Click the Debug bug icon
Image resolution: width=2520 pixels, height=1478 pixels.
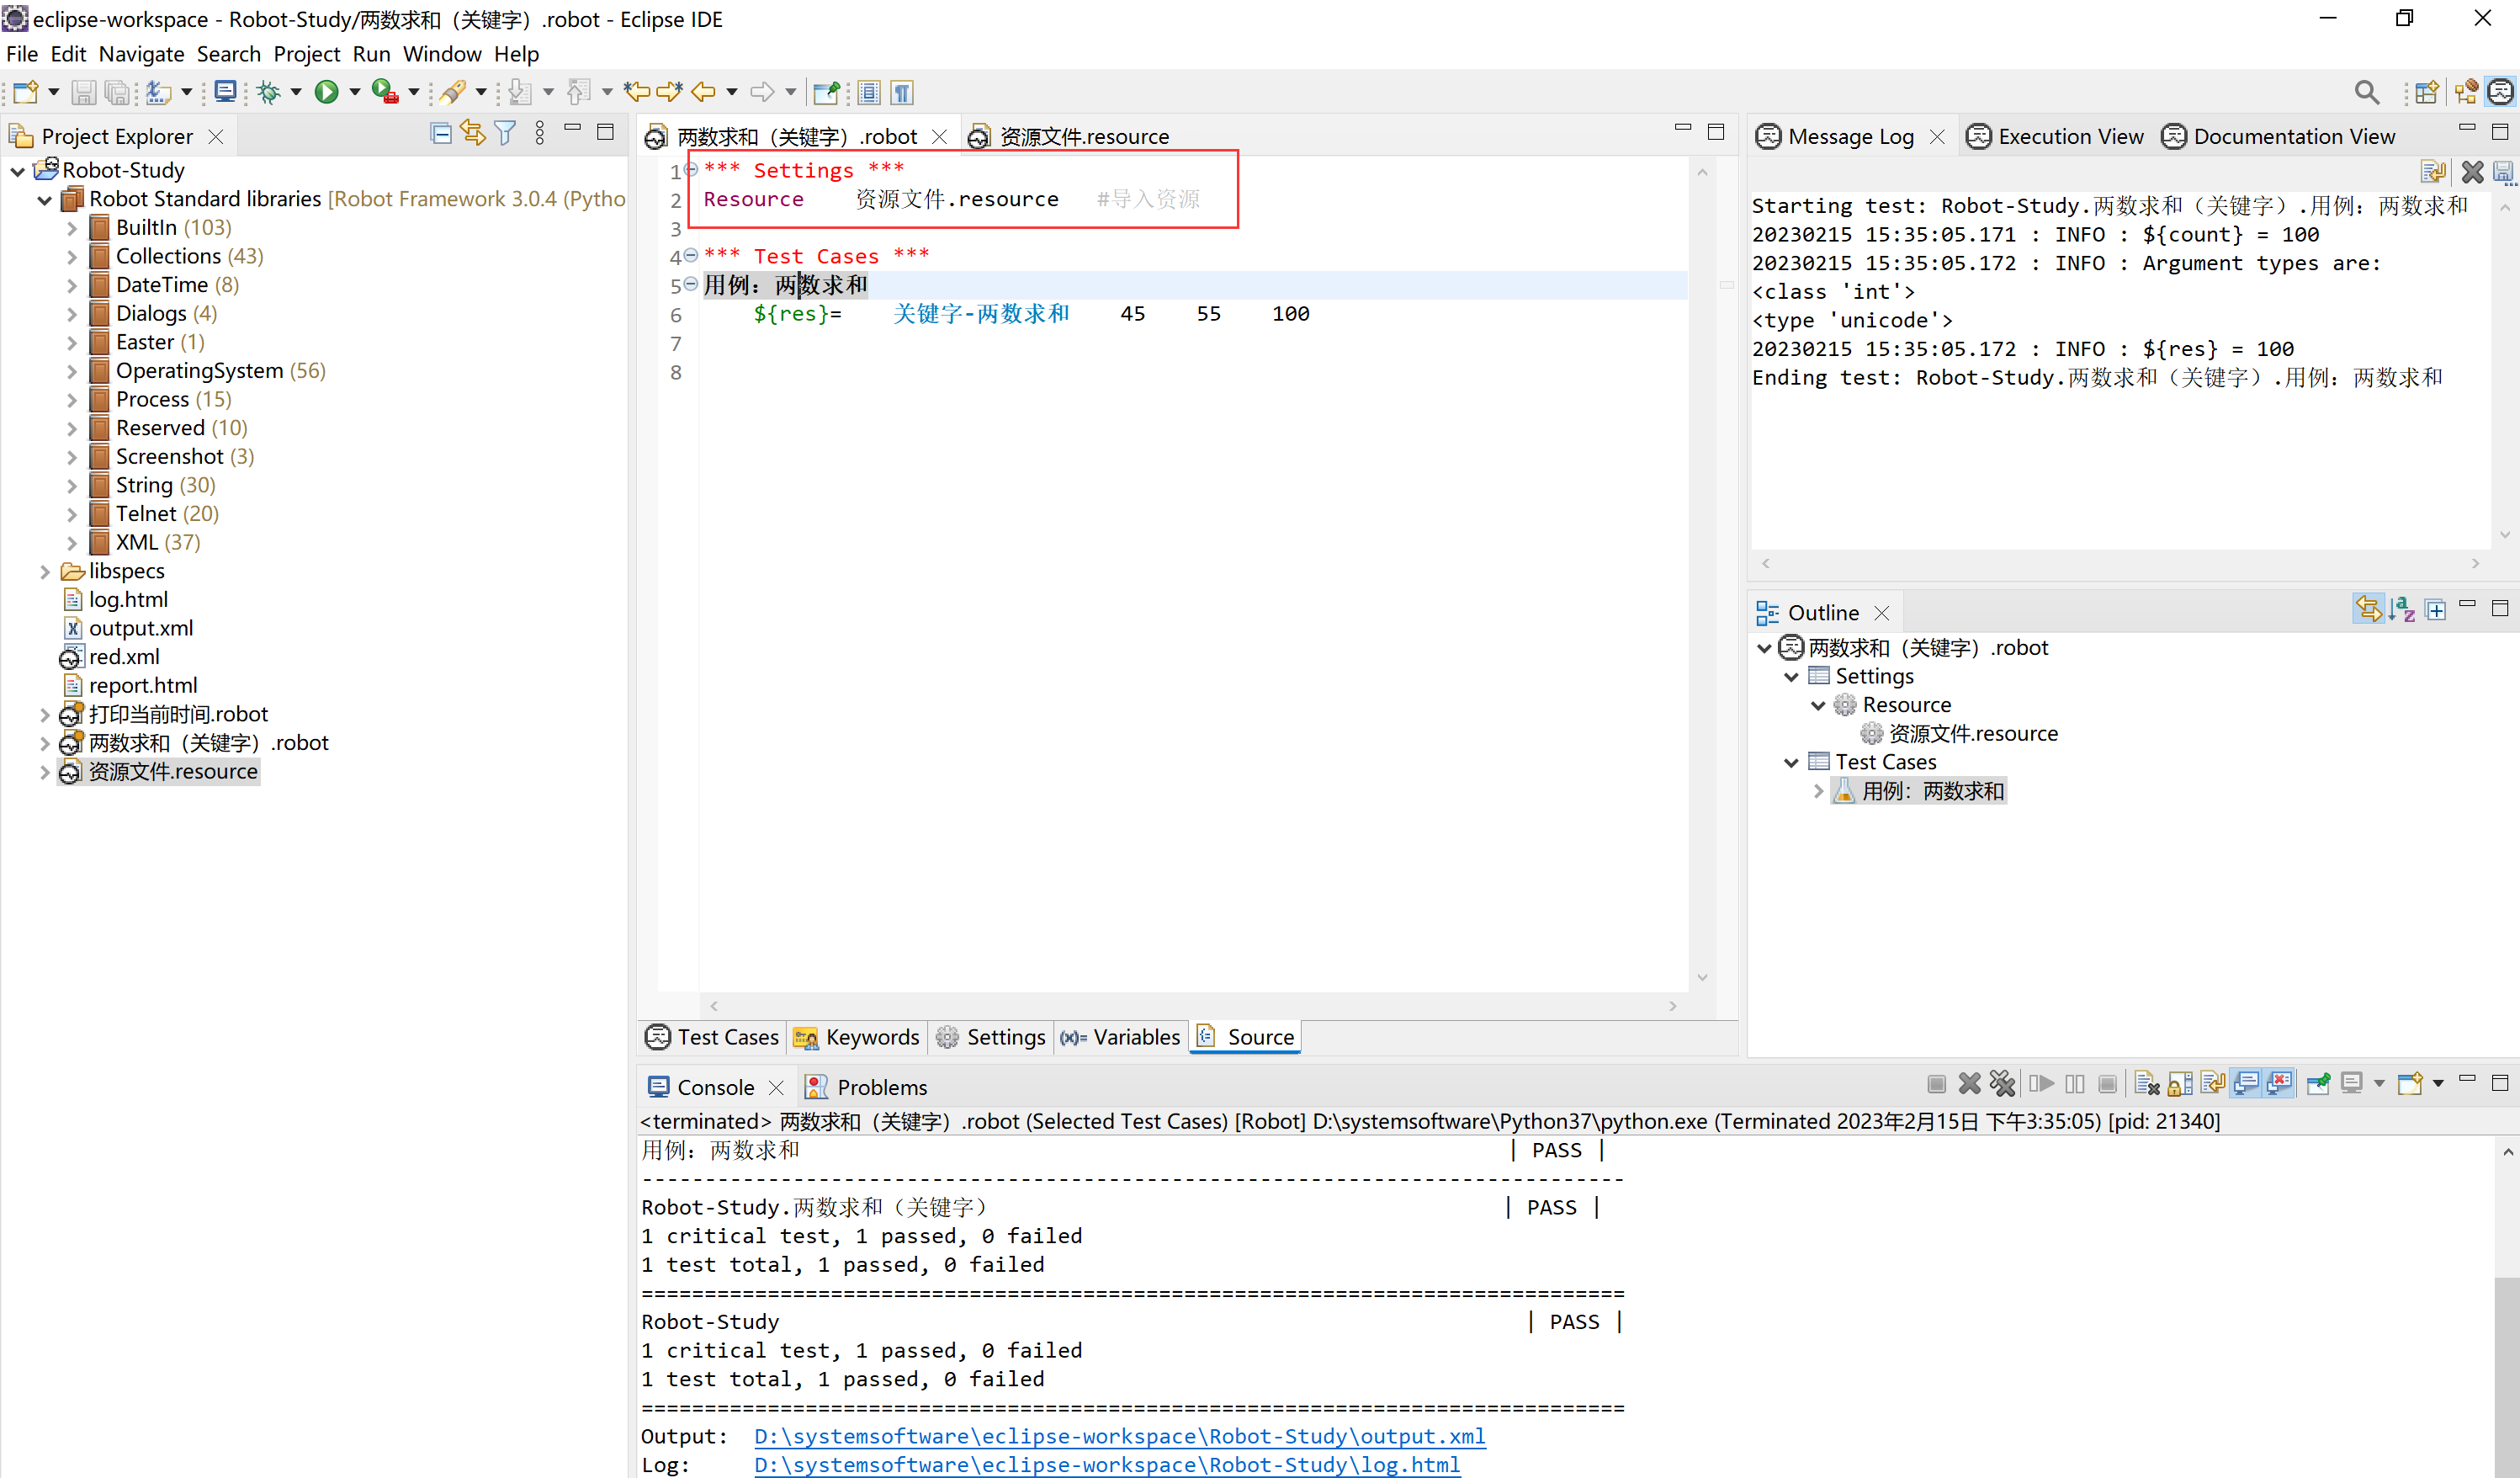268,92
